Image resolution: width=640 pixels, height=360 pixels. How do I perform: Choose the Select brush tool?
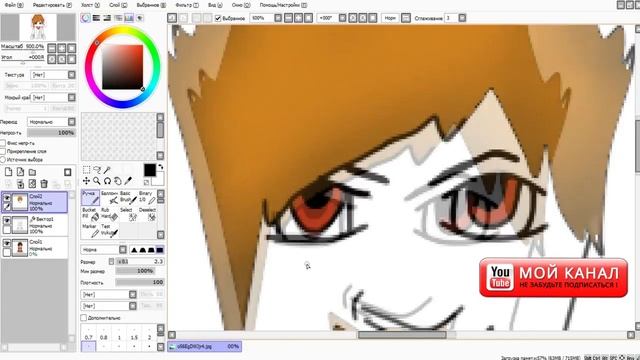tap(128, 214)
